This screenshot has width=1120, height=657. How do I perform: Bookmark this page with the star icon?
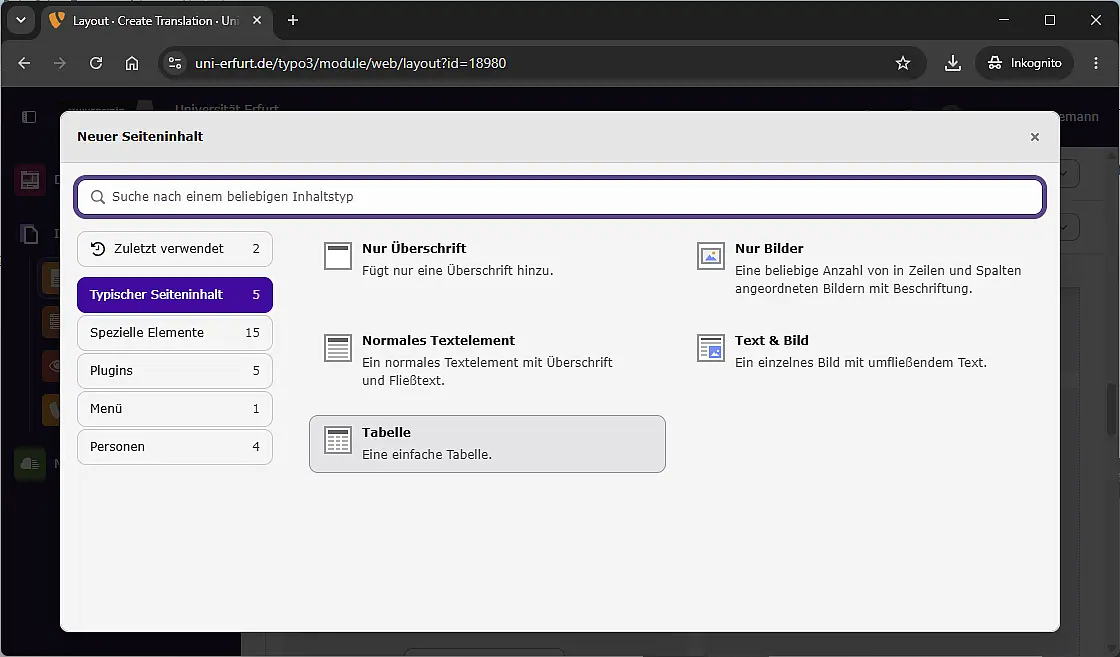[903, 63]
